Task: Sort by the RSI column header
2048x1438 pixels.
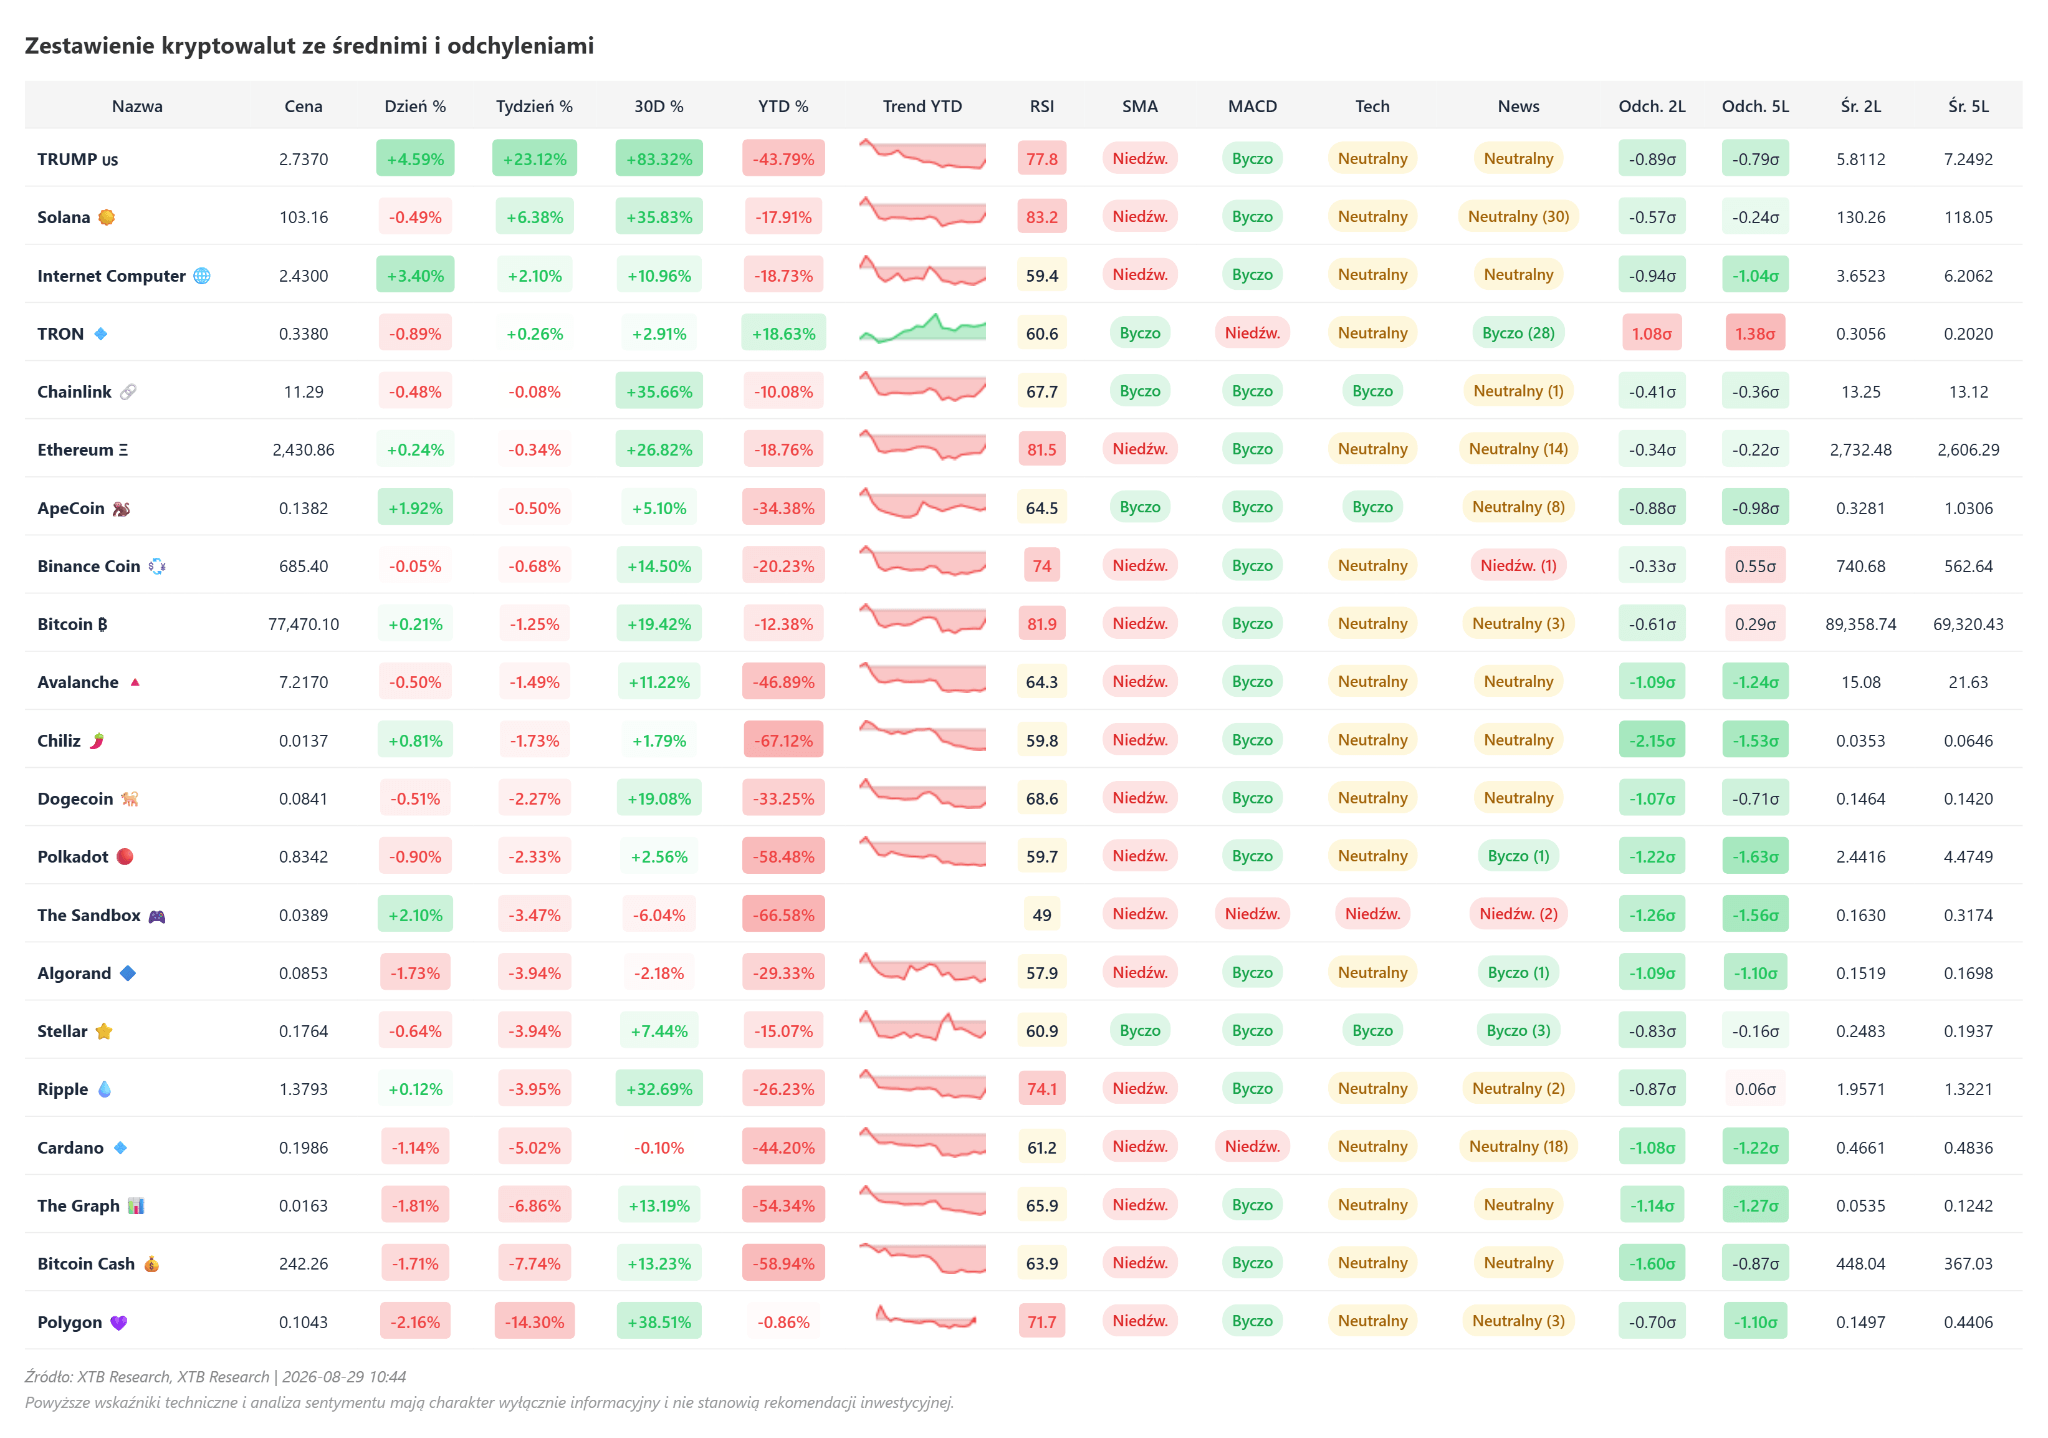Action: (x=1042, y=106)
